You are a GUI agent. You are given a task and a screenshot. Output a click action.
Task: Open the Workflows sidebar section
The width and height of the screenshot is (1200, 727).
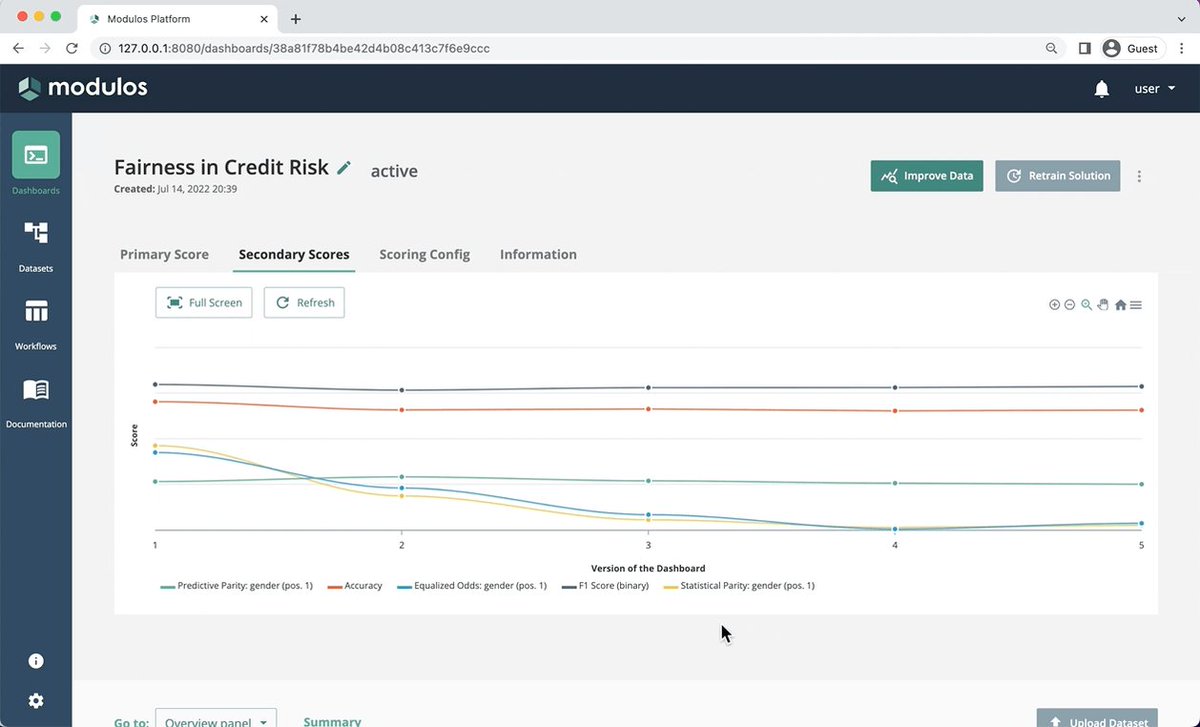[36, 324]
